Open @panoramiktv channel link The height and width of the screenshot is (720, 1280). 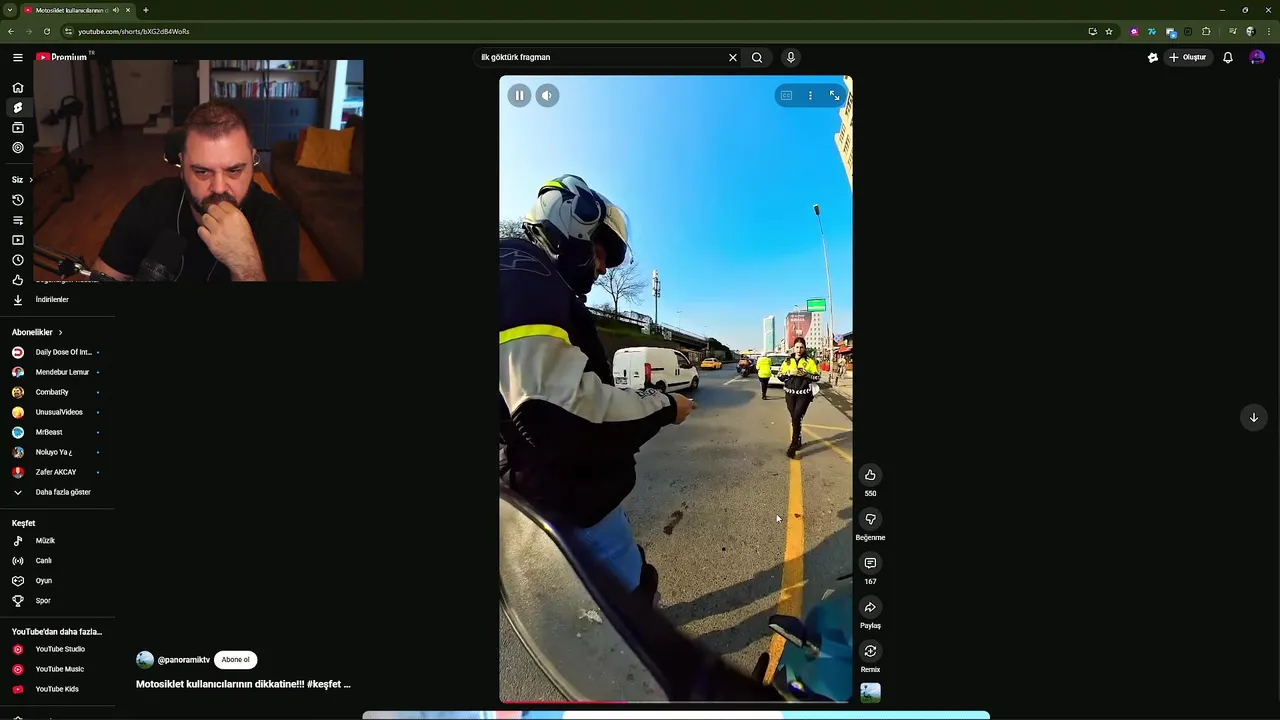pyautogui.click(x=183, y=660)
